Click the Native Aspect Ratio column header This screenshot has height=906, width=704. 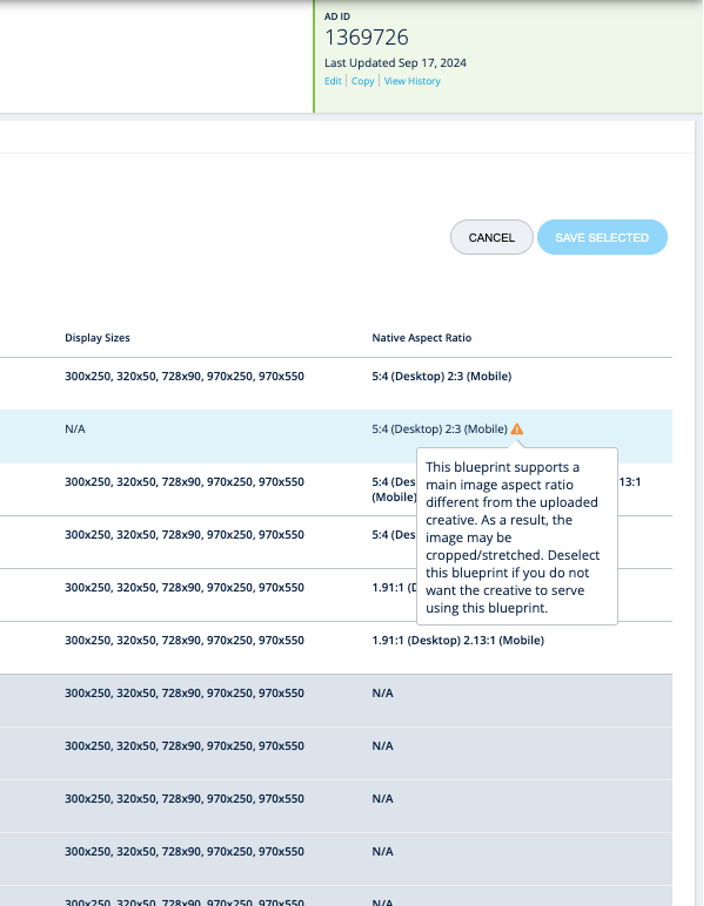[x=421, y=338]
